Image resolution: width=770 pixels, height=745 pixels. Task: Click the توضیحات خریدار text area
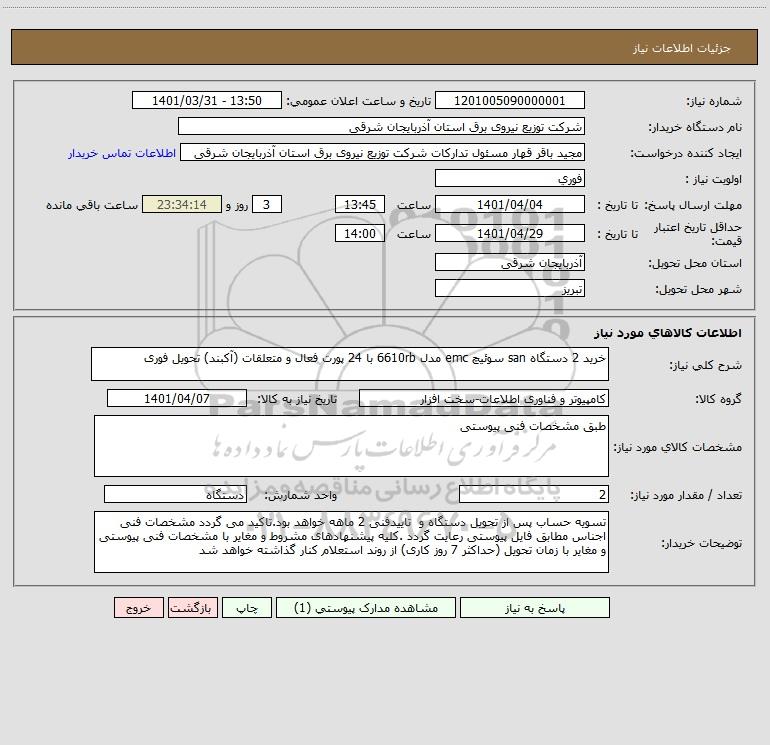pos(351,542)
